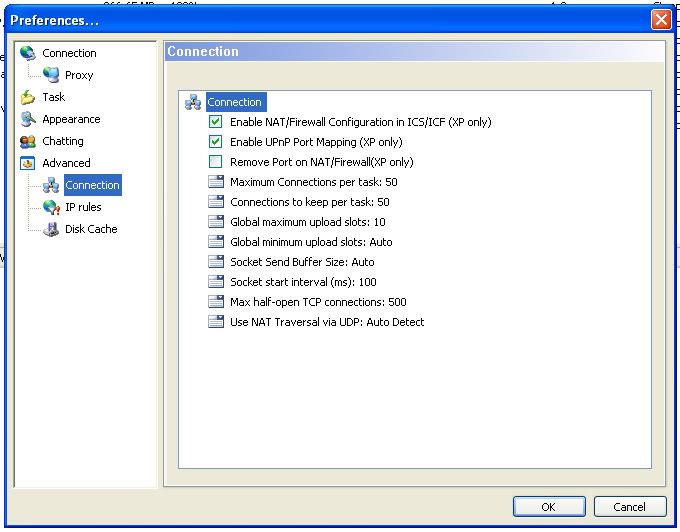Click the Proxy icon under Connection
Image resolution: width=680 pixels, height=532 pixels.
point(51,75)
